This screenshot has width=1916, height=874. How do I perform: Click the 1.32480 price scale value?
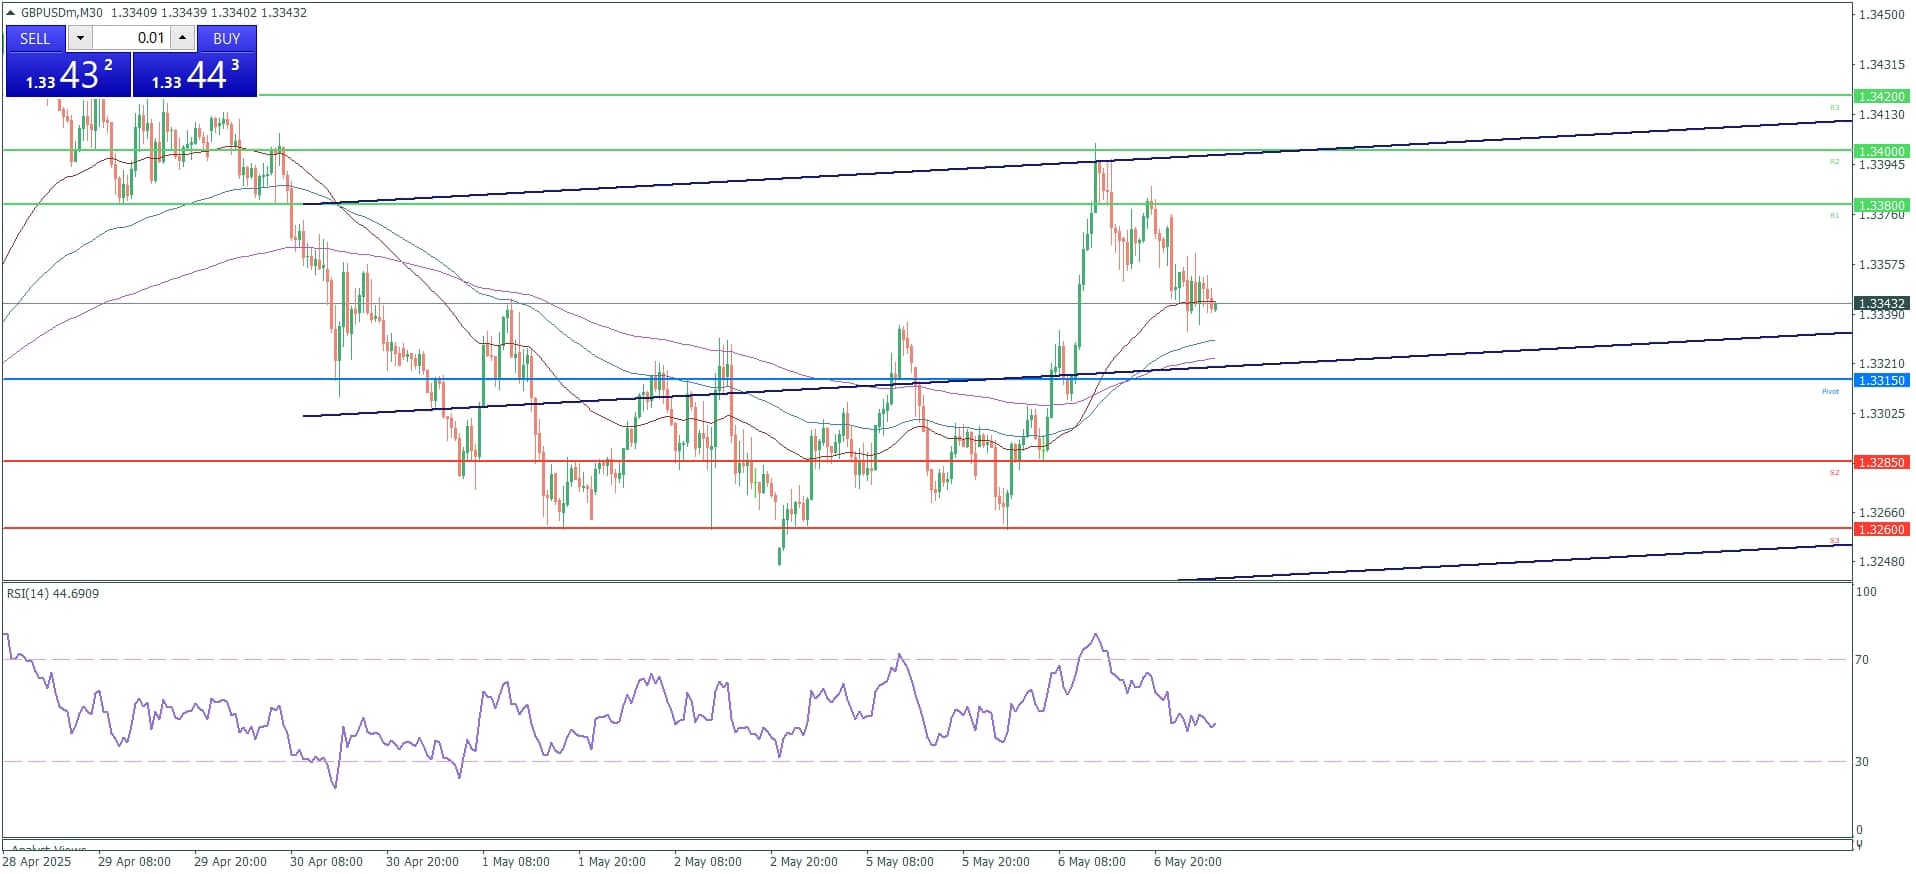click(1881, 562)
